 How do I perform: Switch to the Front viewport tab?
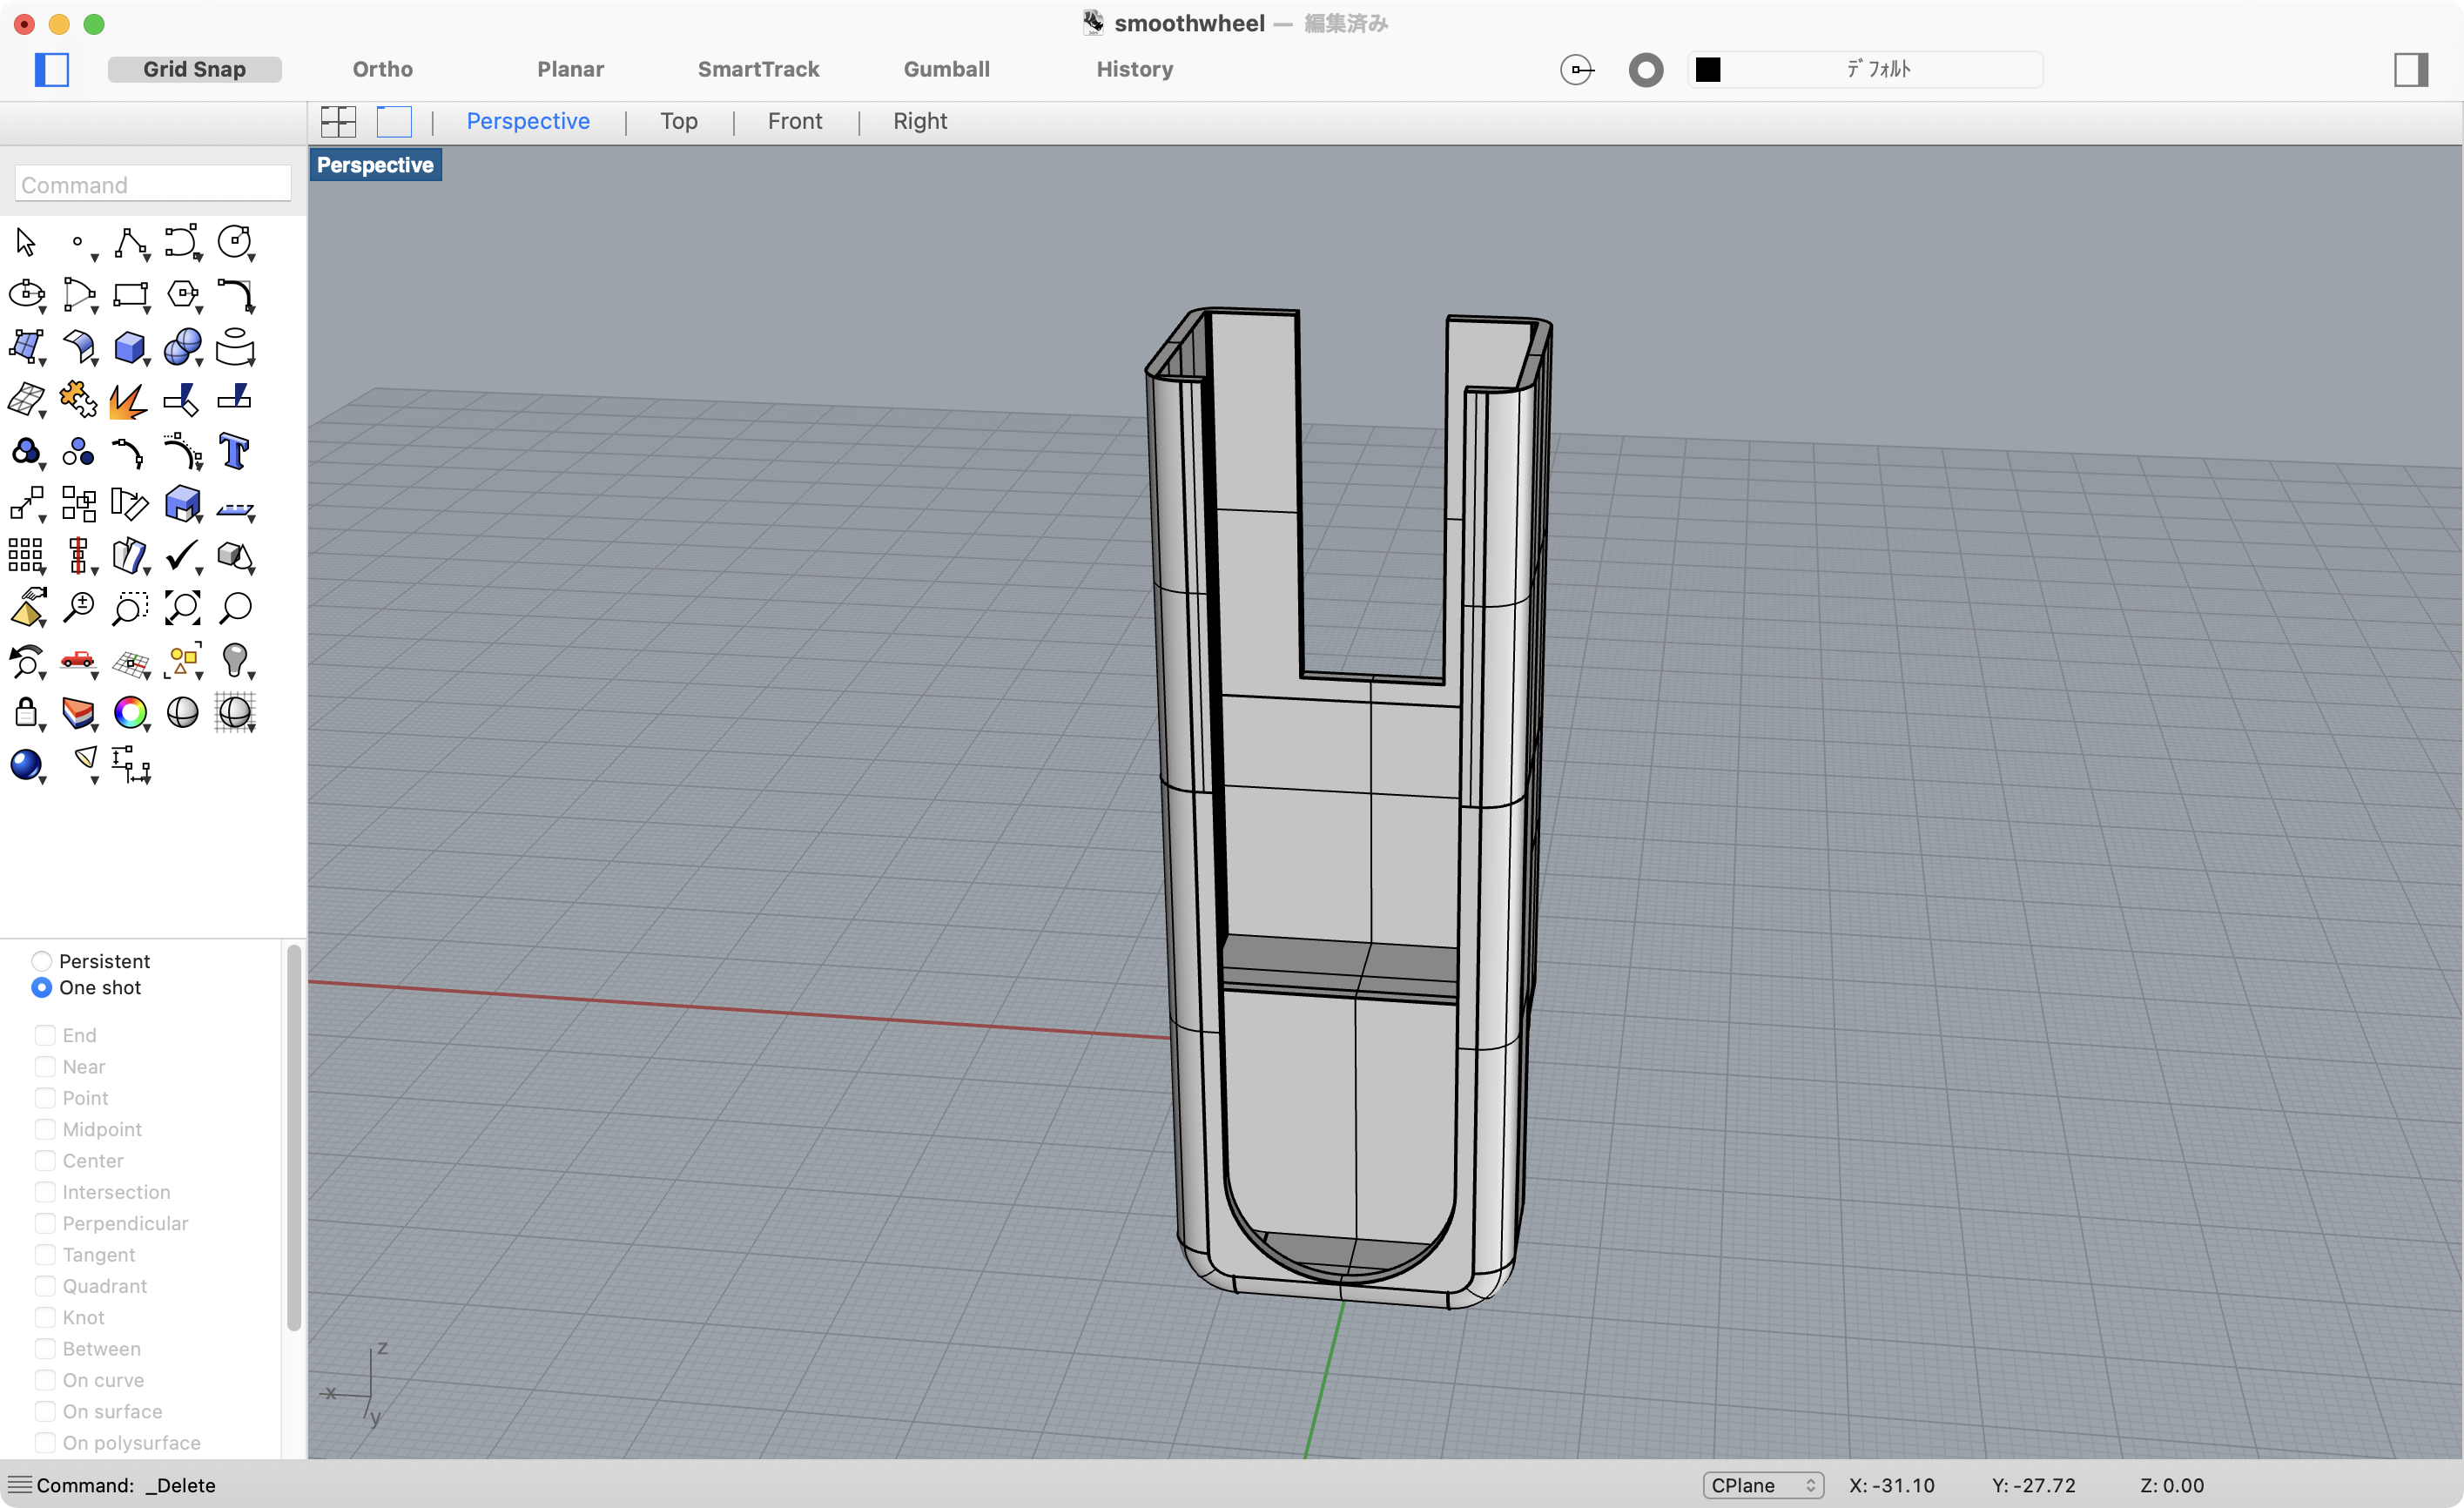pos(795,121)
